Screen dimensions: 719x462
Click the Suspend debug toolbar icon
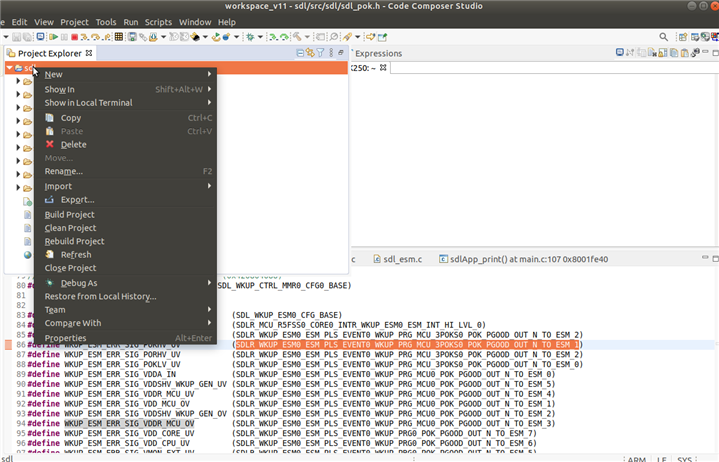pyautogui.click(x=64, y=37)
